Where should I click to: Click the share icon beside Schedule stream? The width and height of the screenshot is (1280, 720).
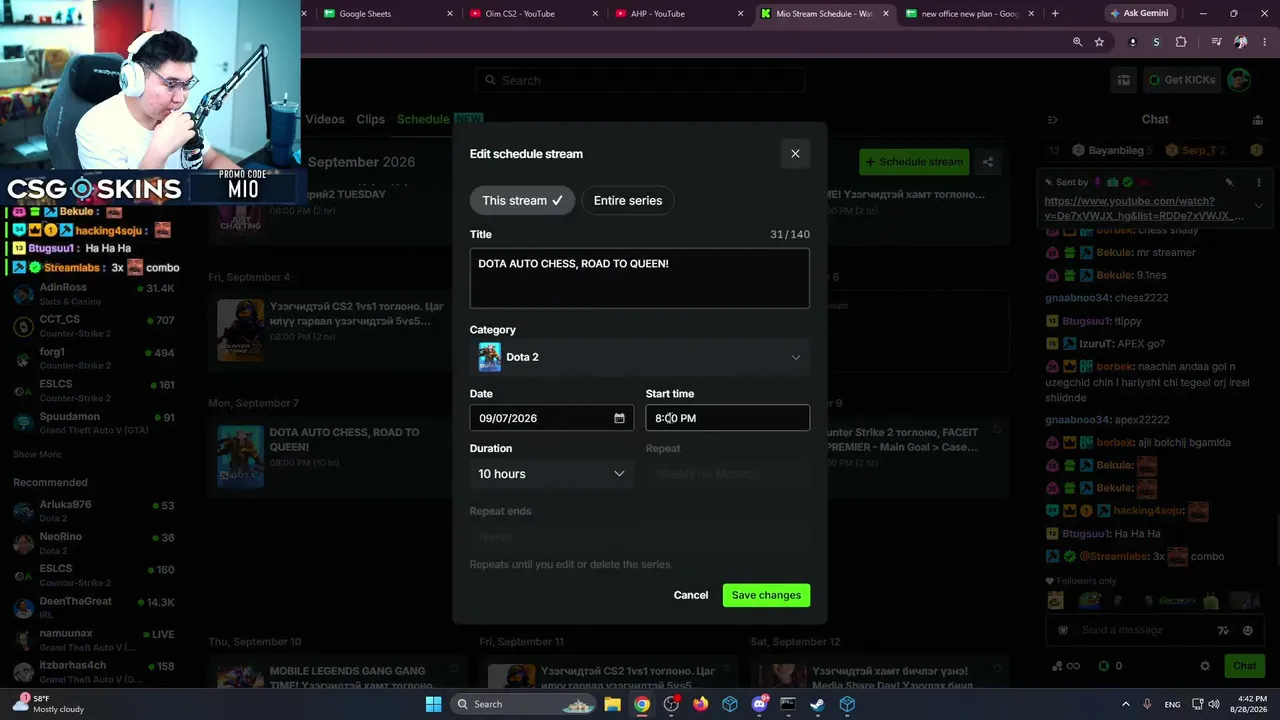[987, 162]
